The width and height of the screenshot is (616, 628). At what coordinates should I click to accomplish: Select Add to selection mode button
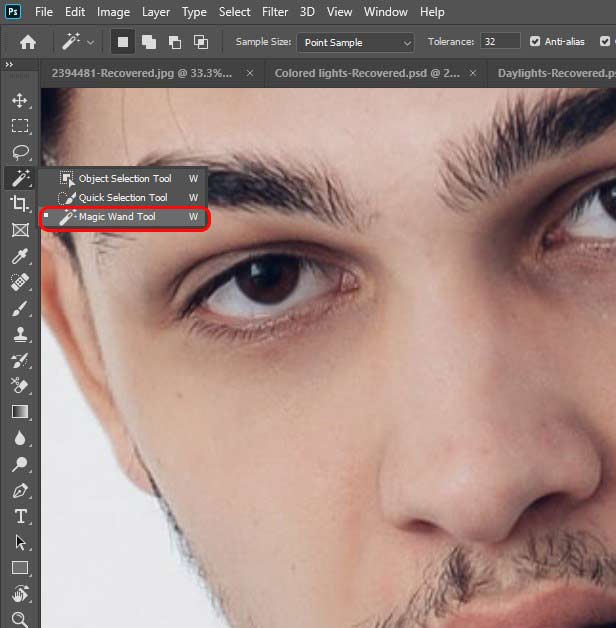(x=149, y=42)
